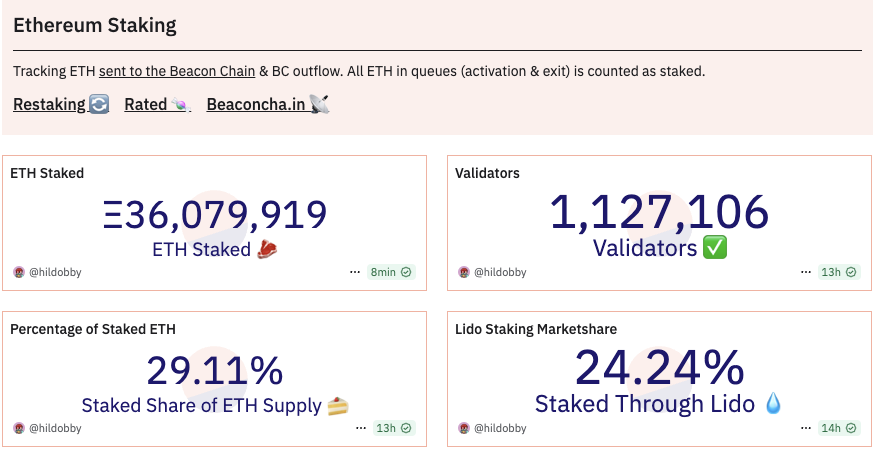Click the 14h refresh status badge
The width and height of the screenshot is (879, 459).
coord(838,428)
